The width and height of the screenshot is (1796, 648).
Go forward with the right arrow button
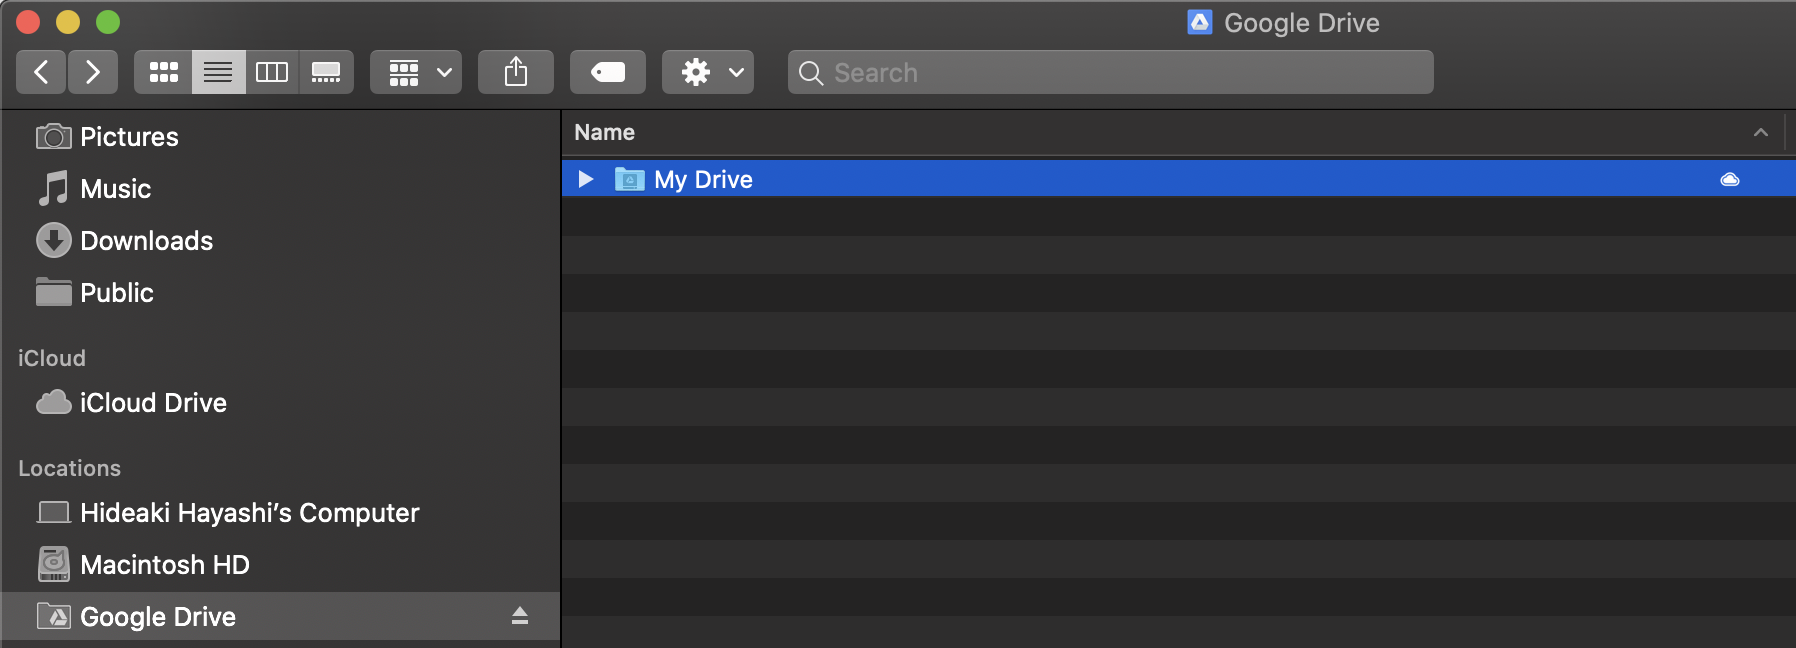click(x=93, y=72)
